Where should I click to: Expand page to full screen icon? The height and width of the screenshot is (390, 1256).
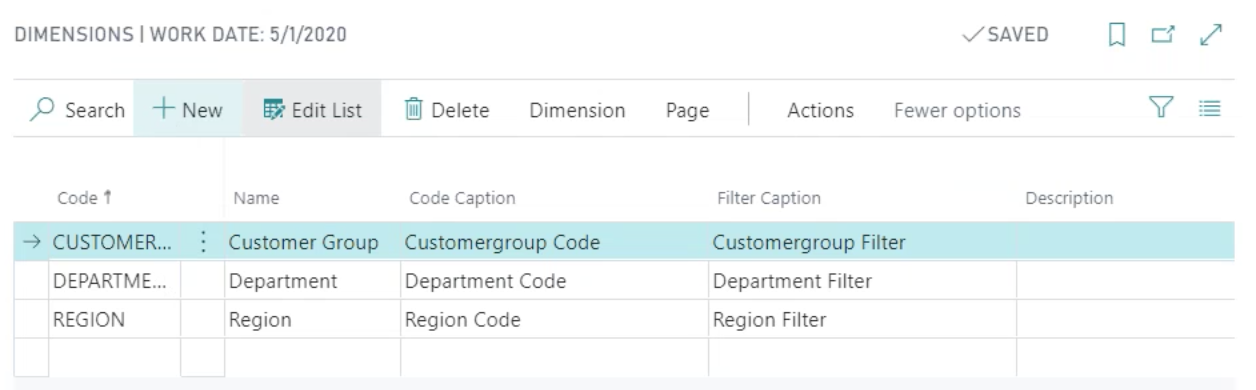coord(1211,35)
